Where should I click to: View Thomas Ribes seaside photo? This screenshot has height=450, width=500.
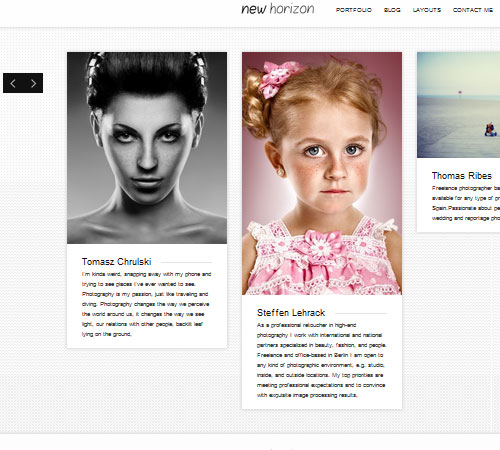tap(458, 105)
